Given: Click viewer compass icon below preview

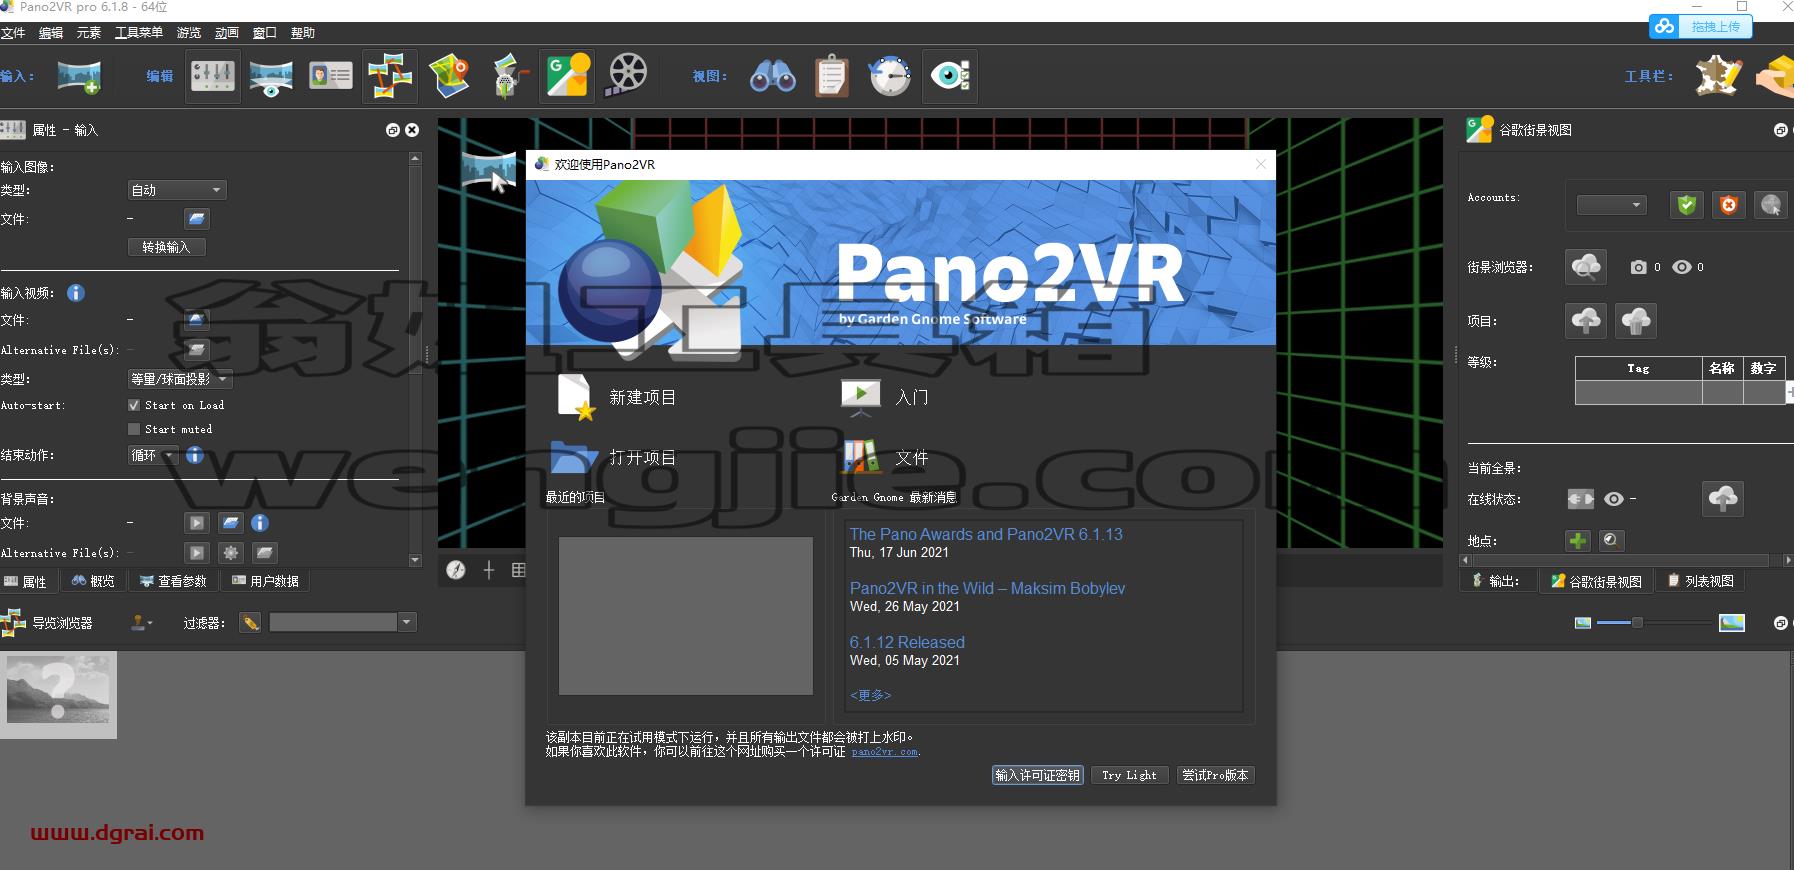Looking at the screenshot, I should [x=456, y=570].
